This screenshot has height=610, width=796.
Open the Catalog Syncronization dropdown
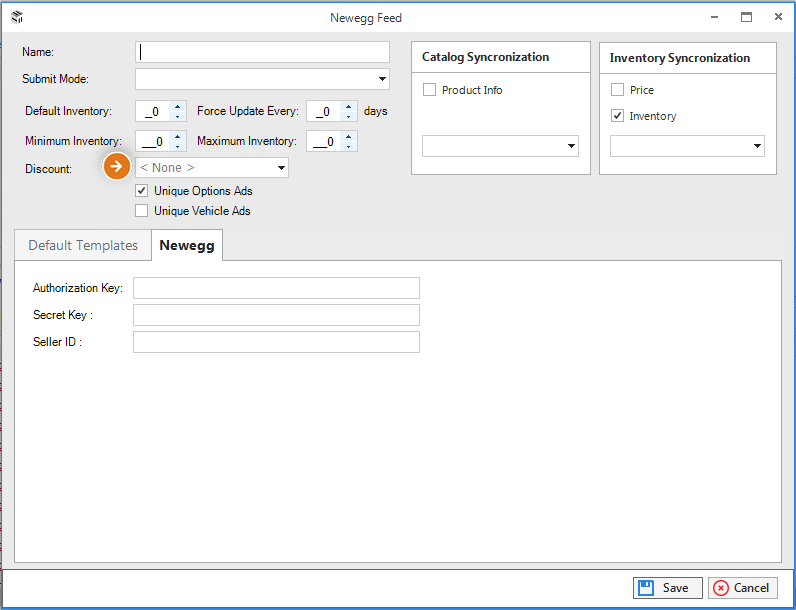pos(500,146)
